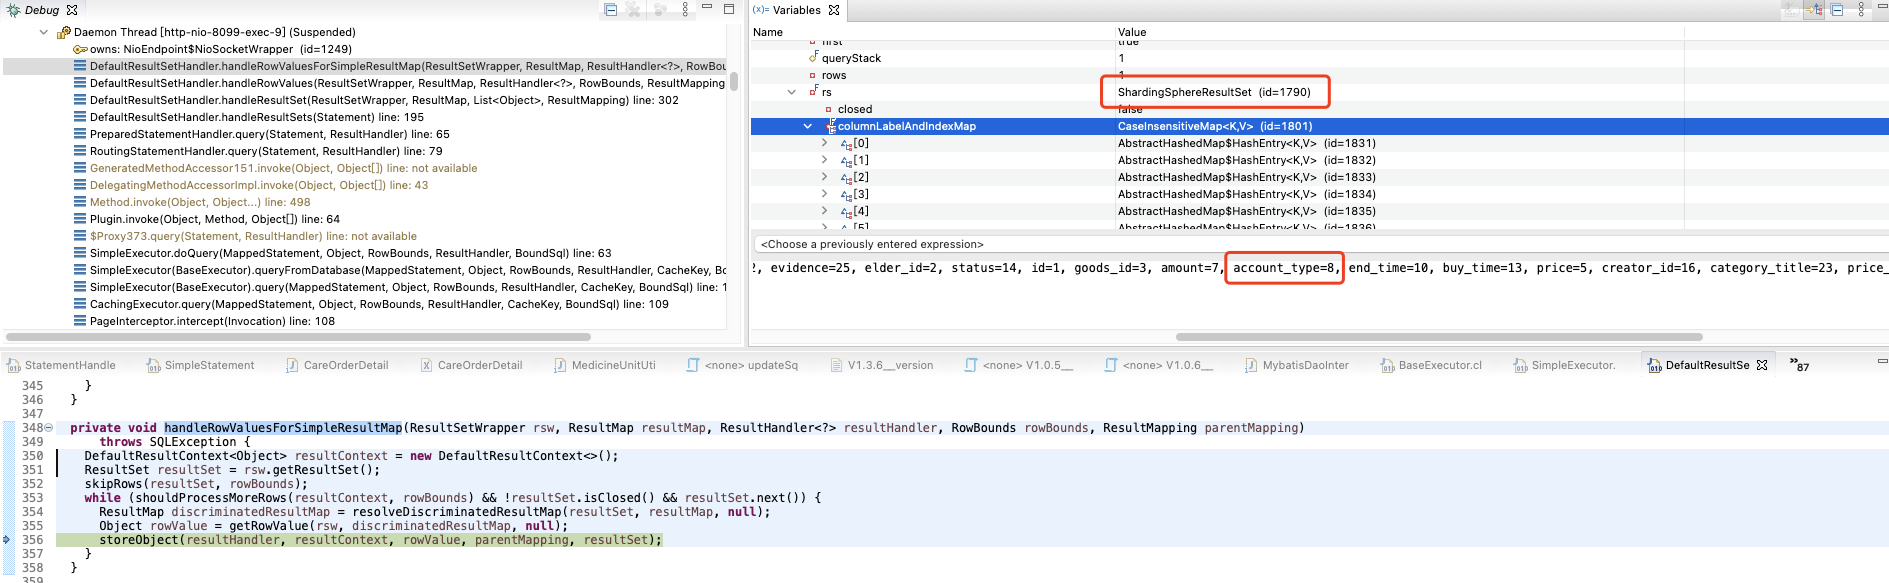Open the MedicineUnitUti editor tab
Image resolution: width=1889 pixels, height=583 pixels.
[605, 365]
